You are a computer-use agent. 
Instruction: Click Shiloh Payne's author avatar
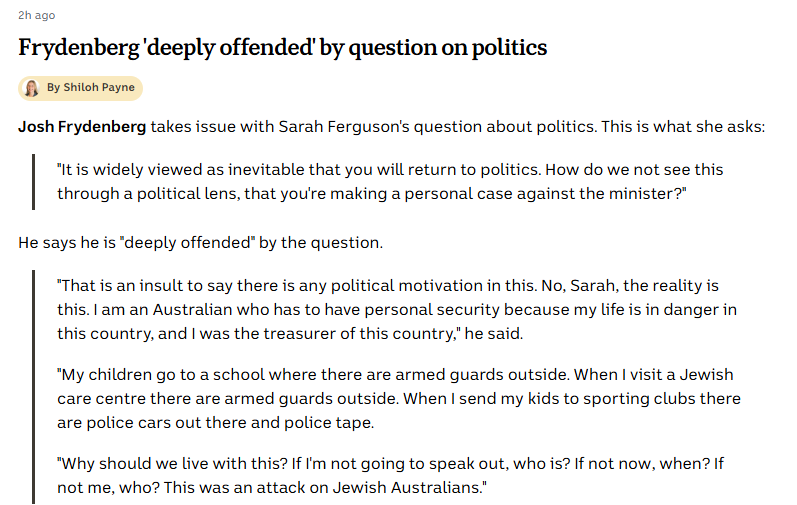click(x=31, y=88)
